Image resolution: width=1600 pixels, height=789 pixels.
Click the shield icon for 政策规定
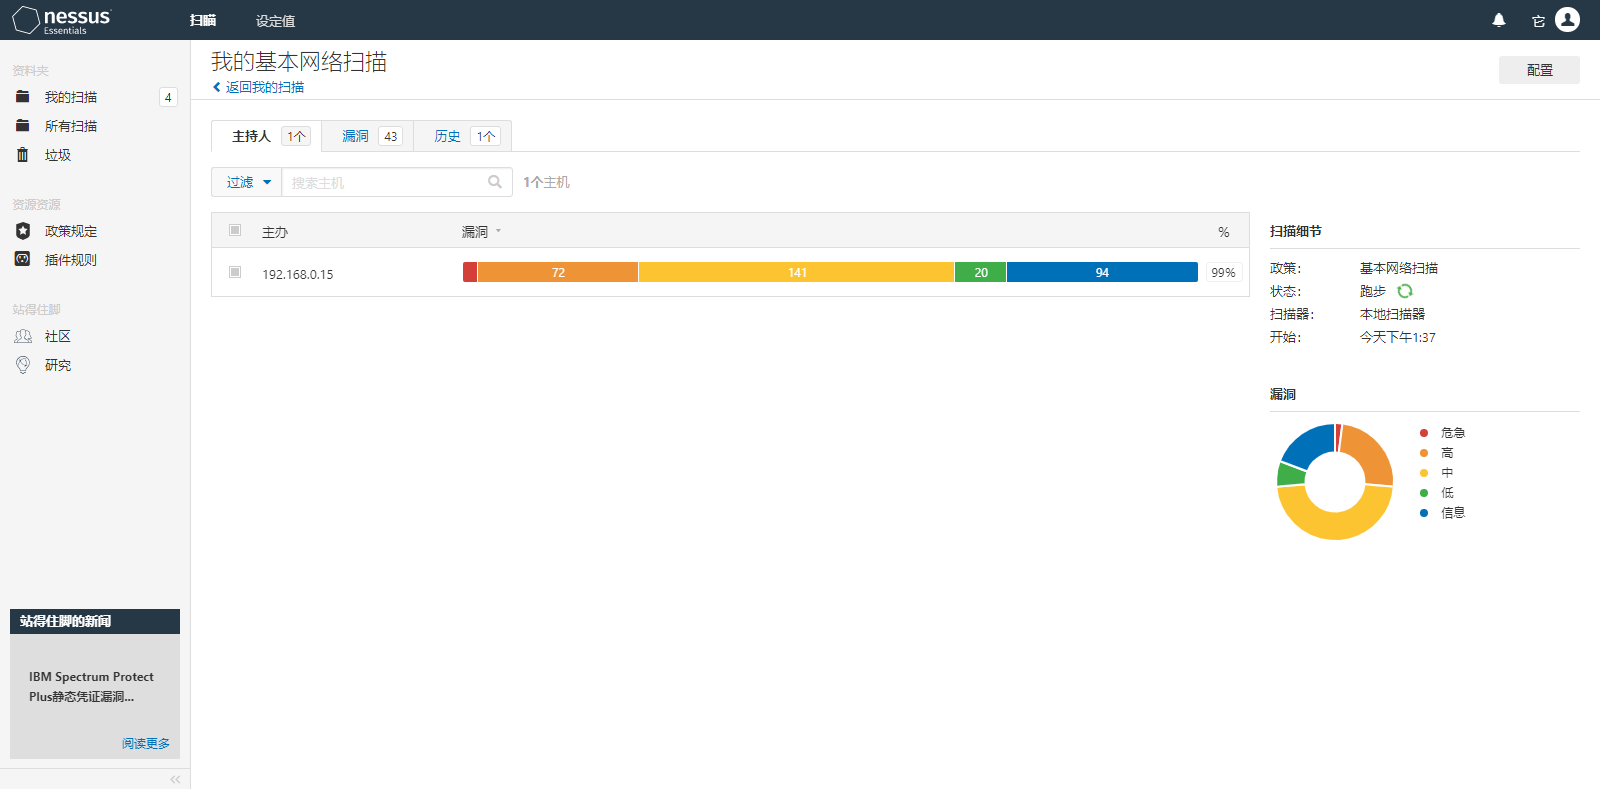tap(23, 231)
